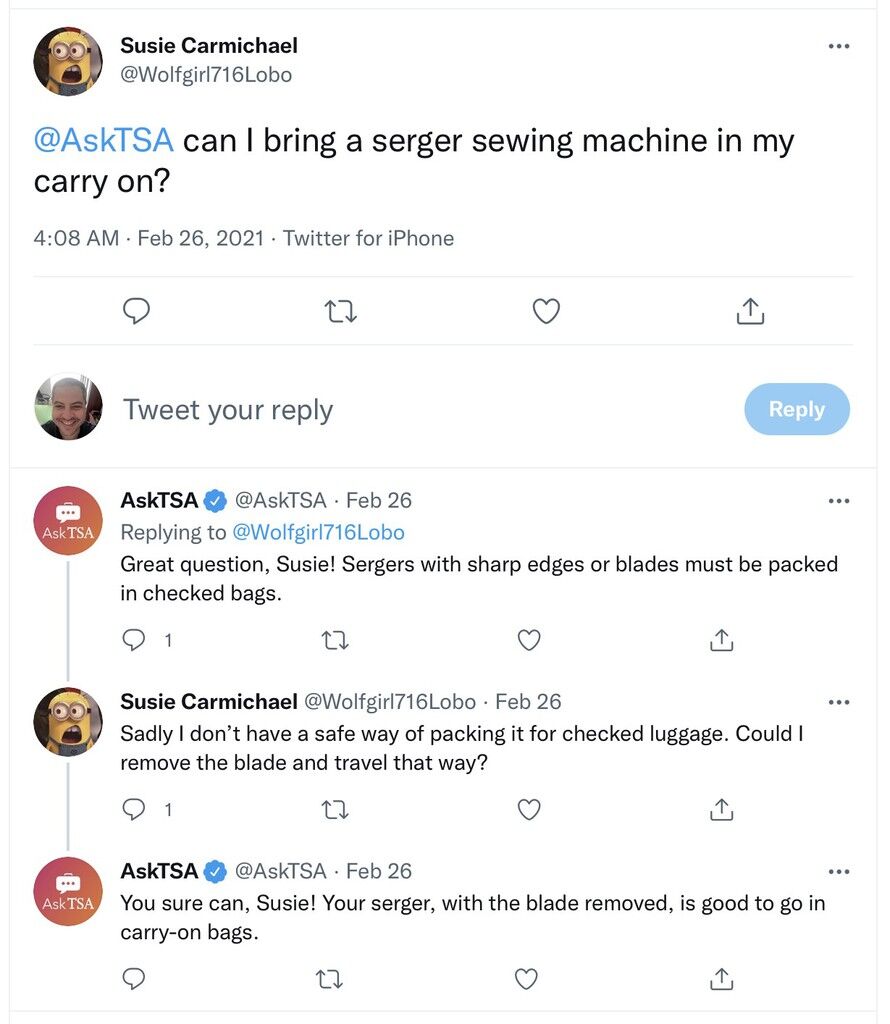Click the blue Reply button
Screen dimensions: 890x1024
click(797, 409)
